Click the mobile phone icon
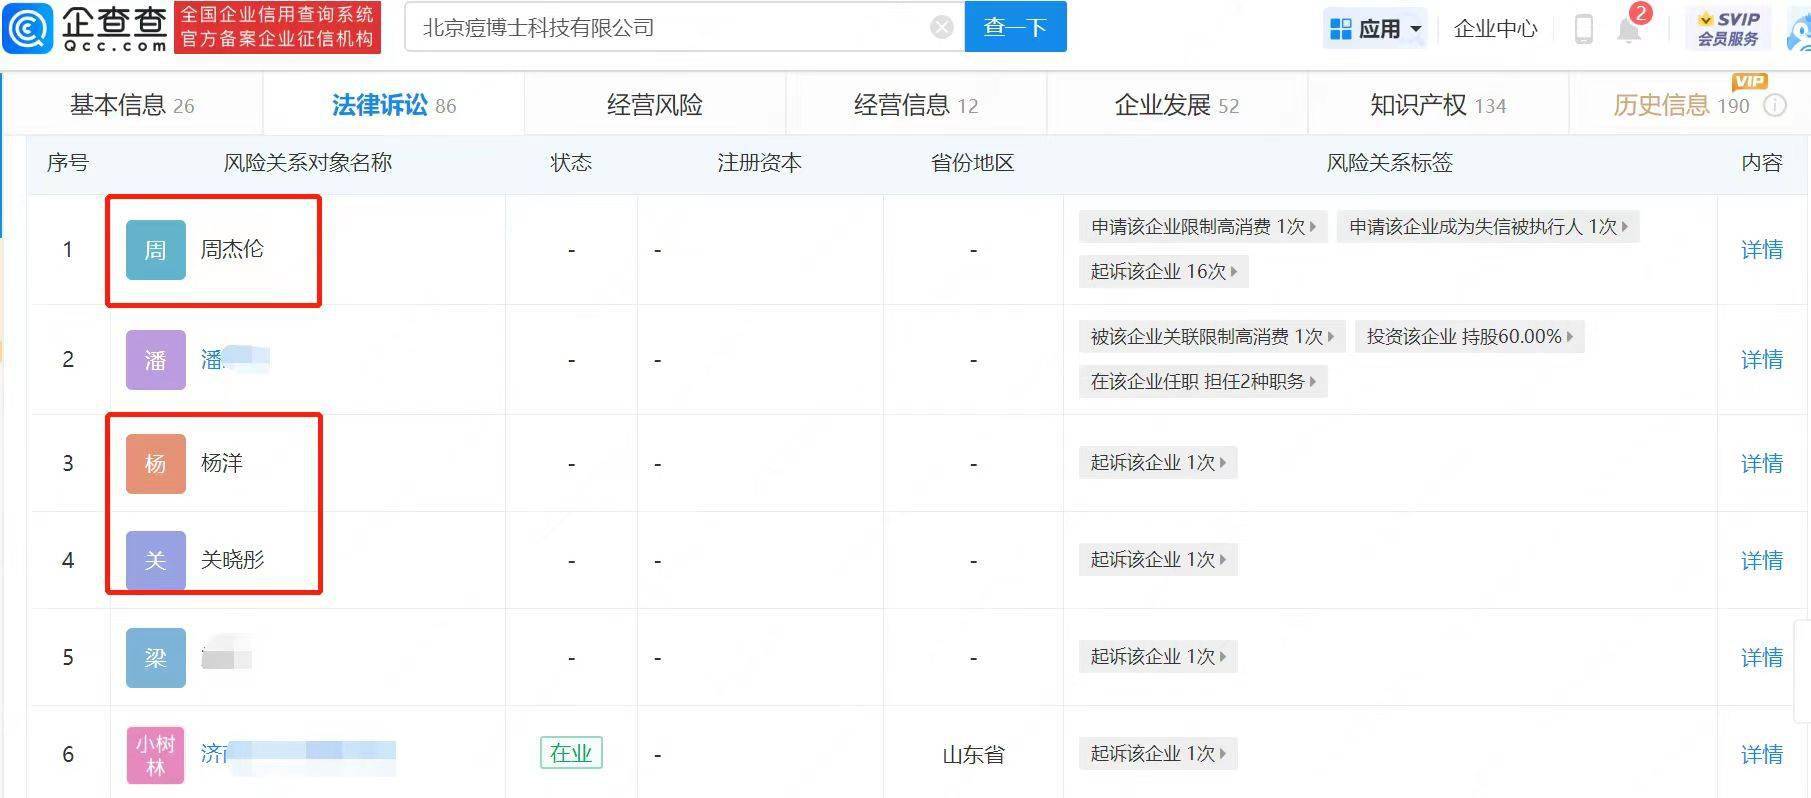Image resolution: width=1811 pixels, height=798 pixels. [x=1583, y=29]
